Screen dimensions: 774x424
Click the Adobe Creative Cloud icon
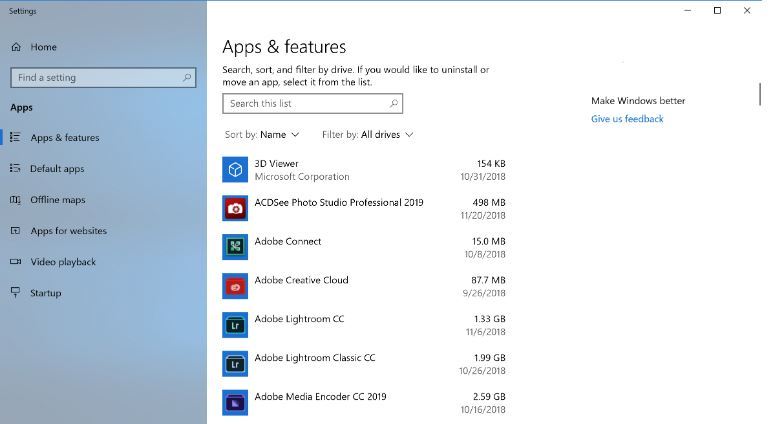click(x=235, y=286)
